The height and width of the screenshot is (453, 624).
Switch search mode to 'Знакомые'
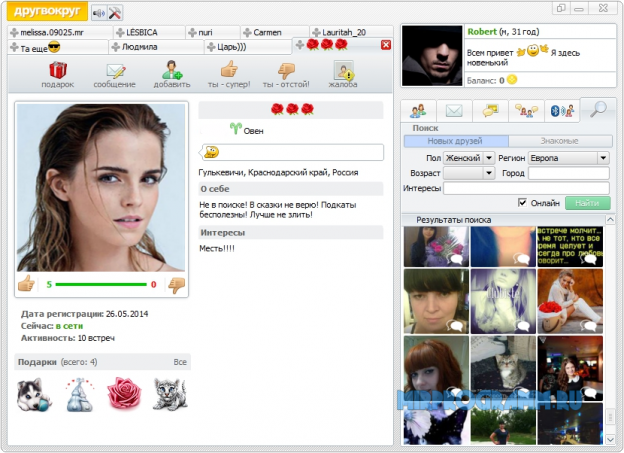click(x=558, y=142)
